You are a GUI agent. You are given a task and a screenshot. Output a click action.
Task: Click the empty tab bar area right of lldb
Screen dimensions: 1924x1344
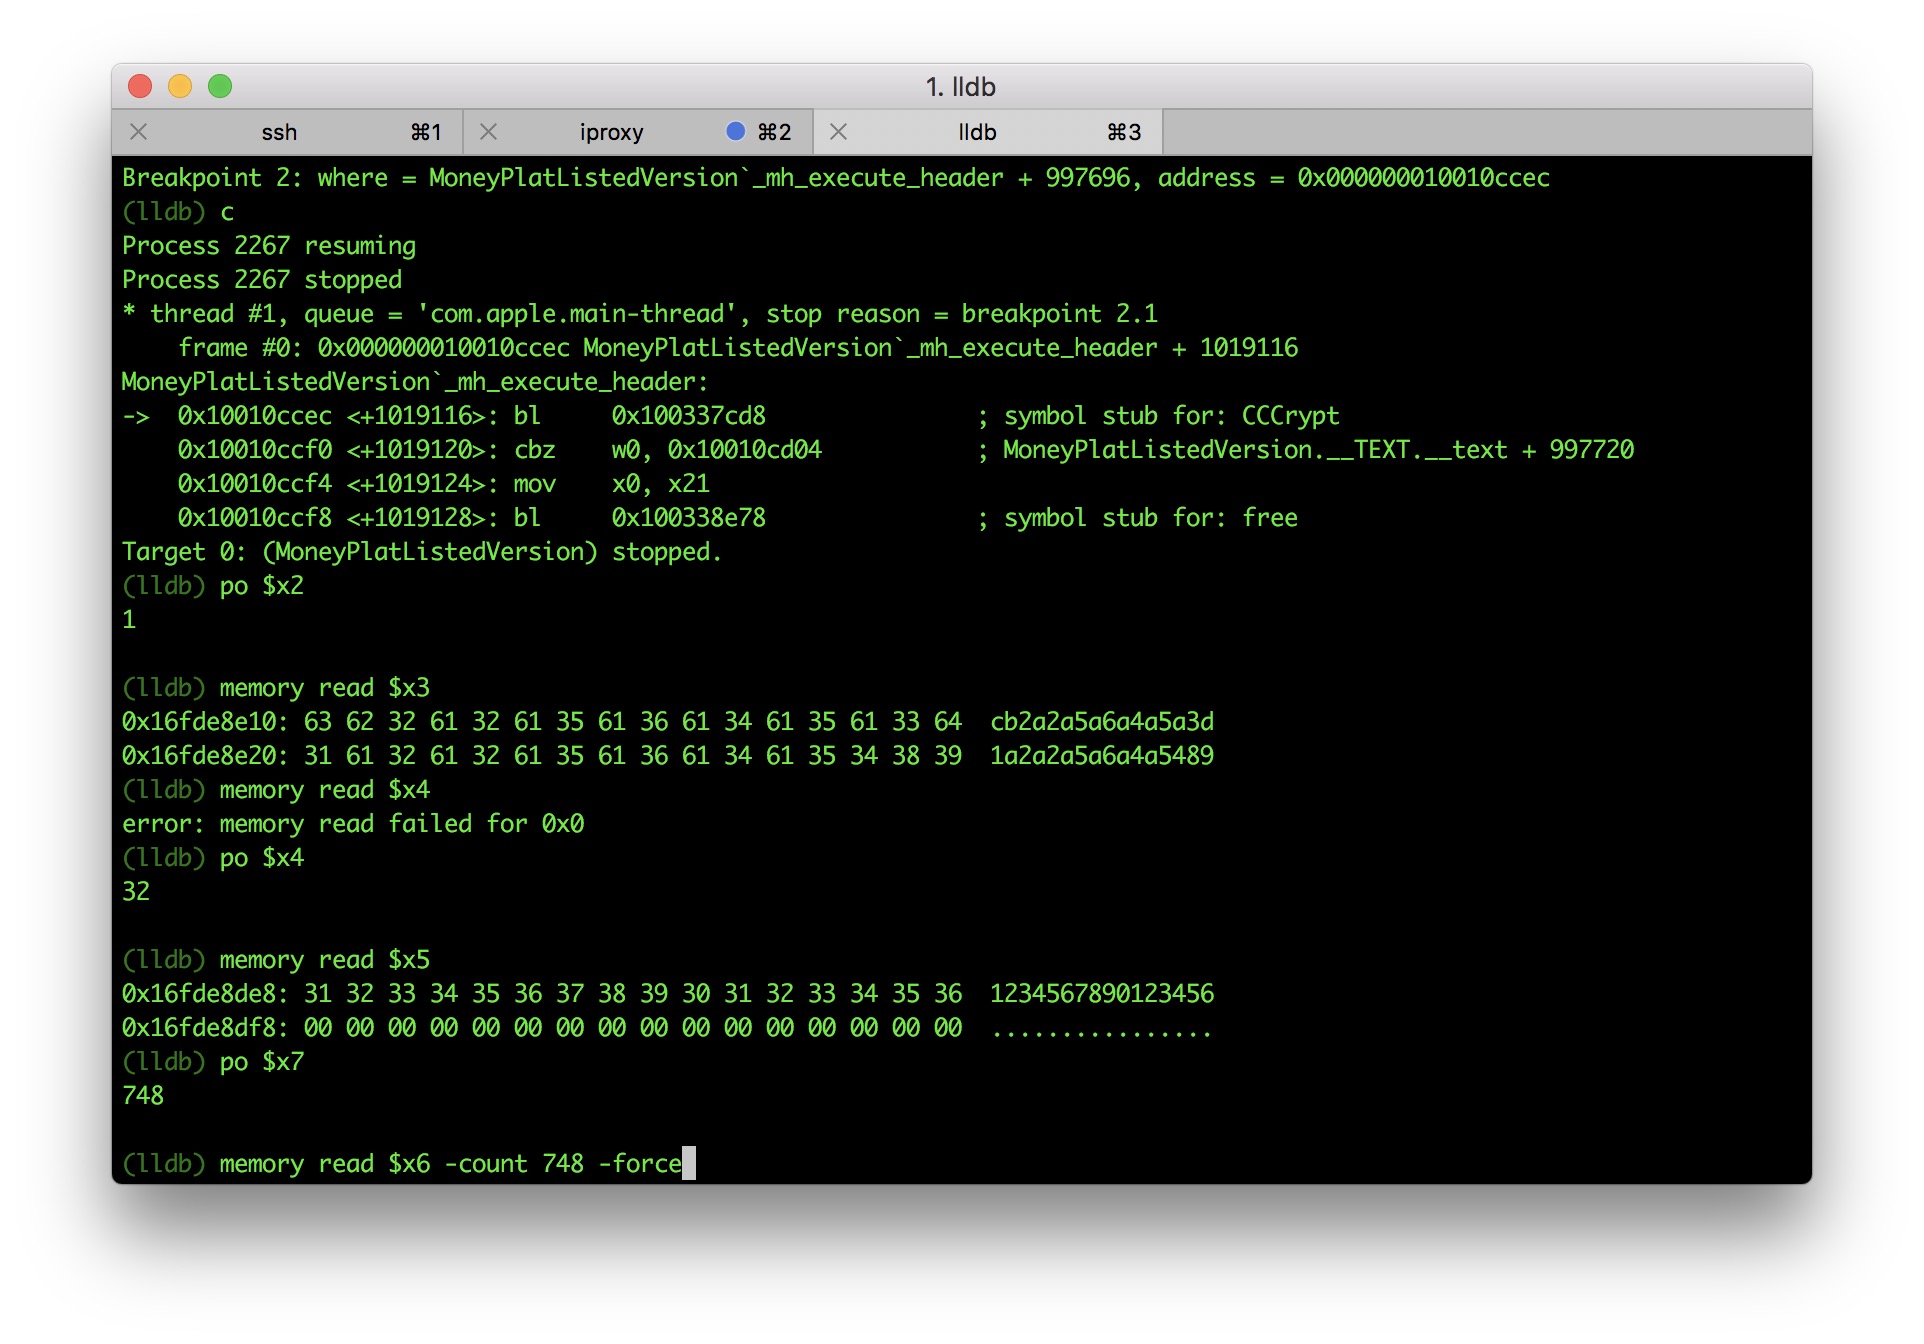[1480, 132]
